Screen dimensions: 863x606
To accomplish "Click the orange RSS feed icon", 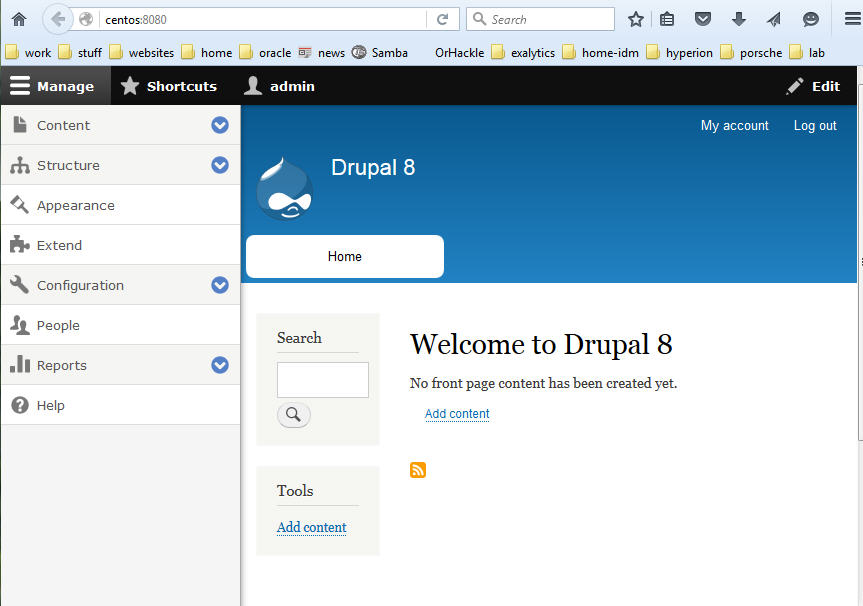I will coord(418,469).
